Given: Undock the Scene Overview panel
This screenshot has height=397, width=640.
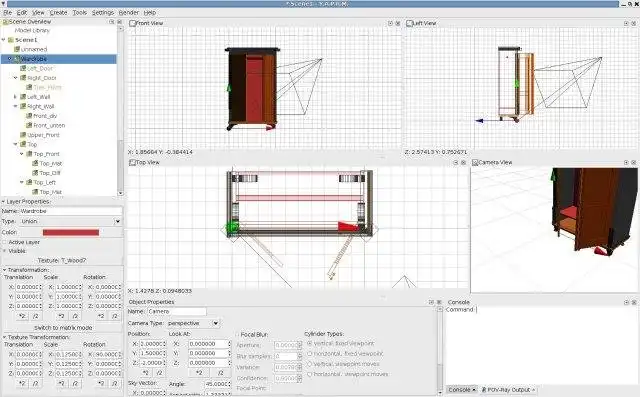Looking at the screenshot, I should 112,22.
